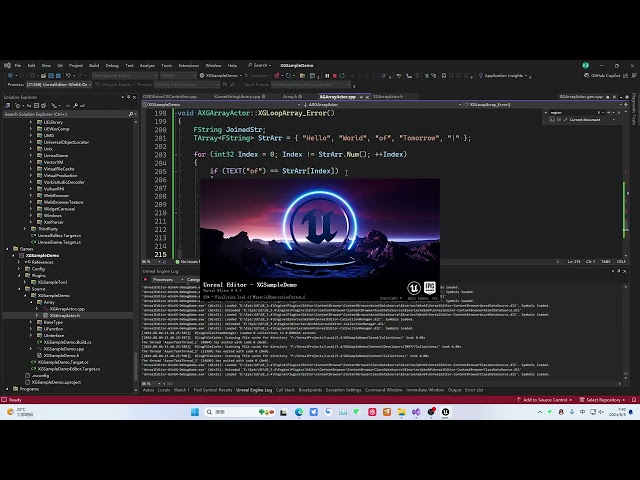This screenshot has width=640, height=480.
Task: Open the Error List tab
Action: pyautogui.click(x=474, y=390)
